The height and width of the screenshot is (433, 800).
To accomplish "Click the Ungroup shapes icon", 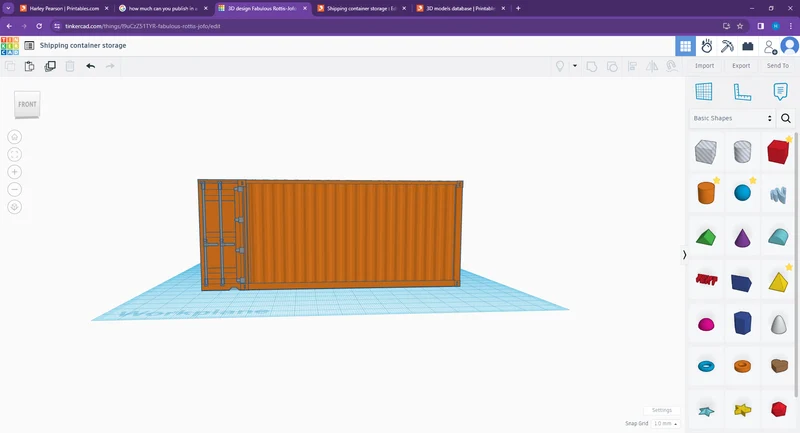I will 612,66.
